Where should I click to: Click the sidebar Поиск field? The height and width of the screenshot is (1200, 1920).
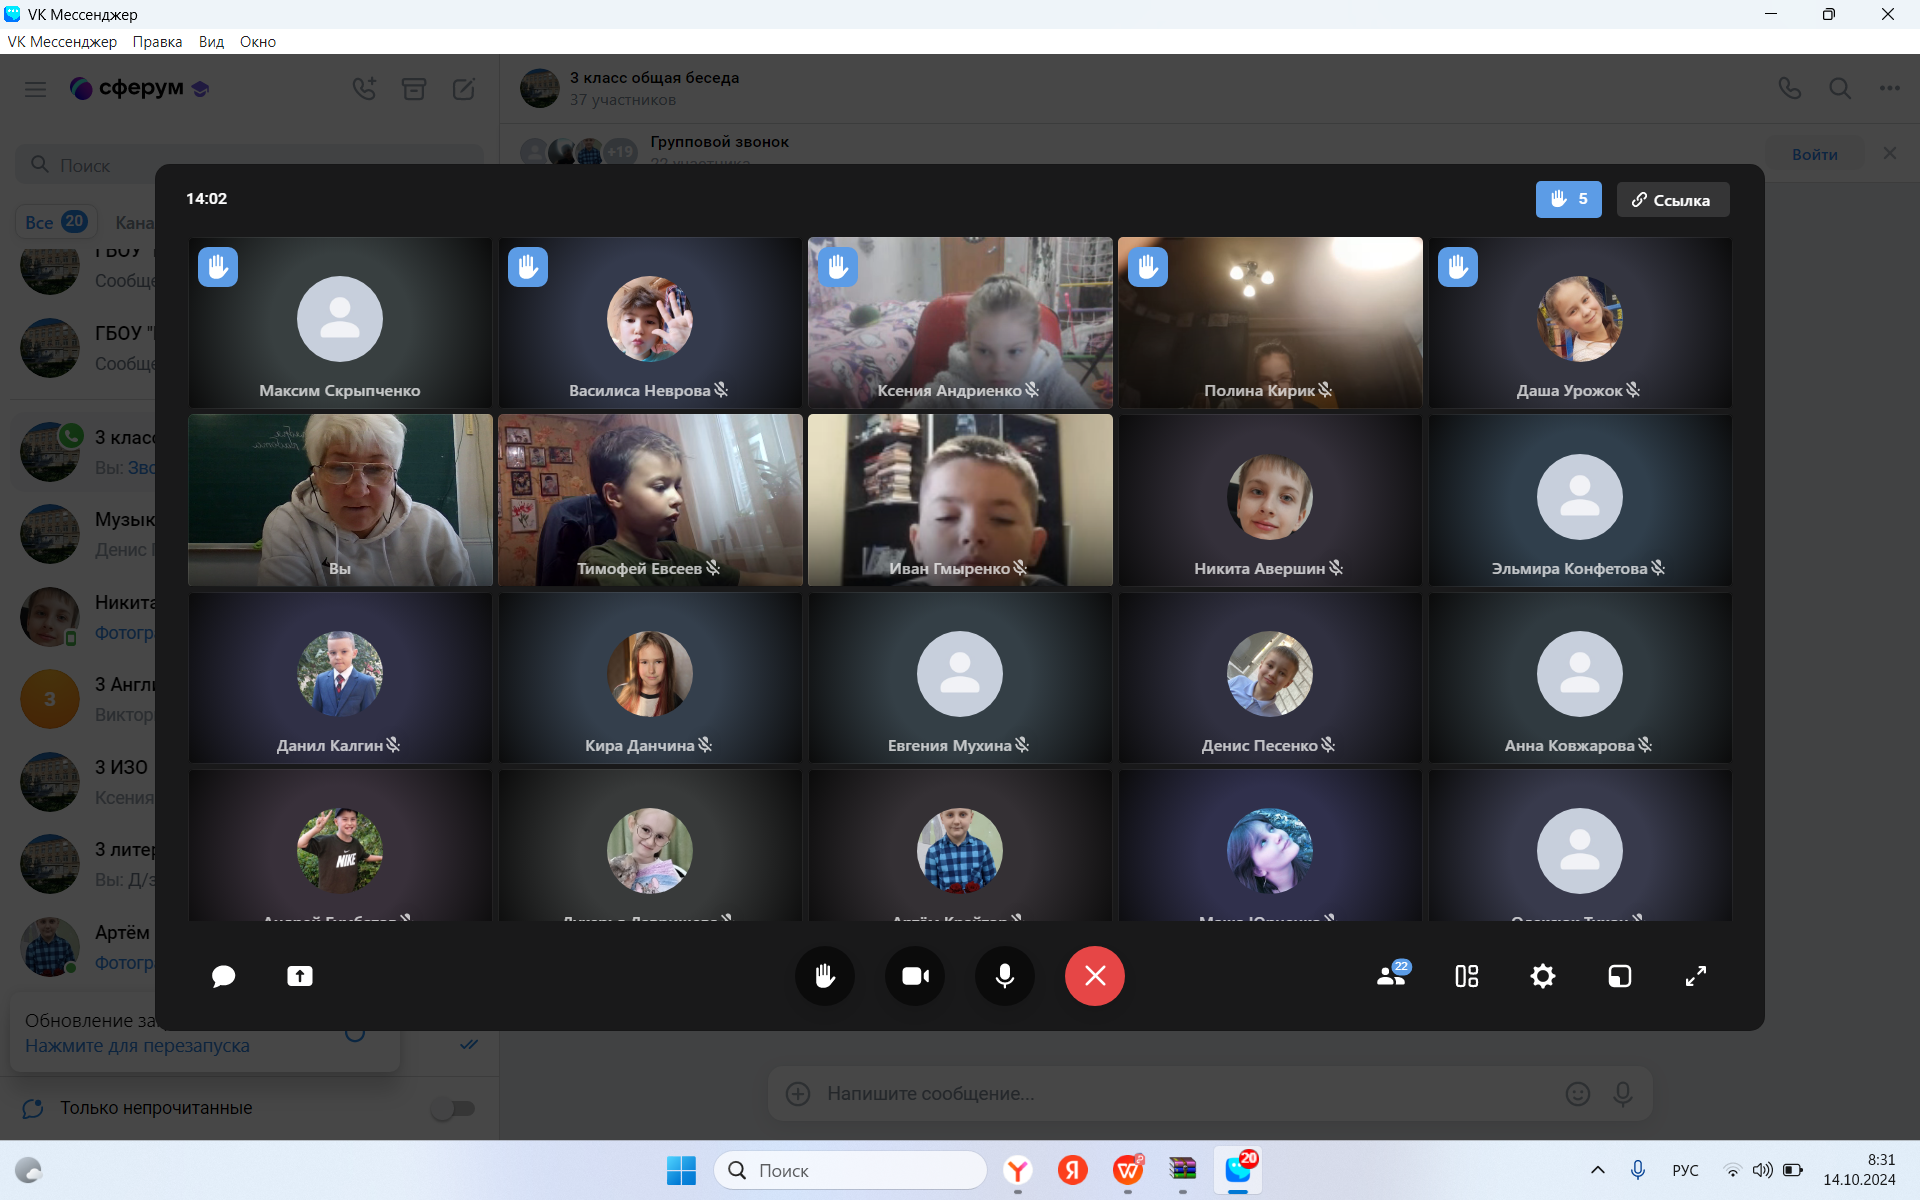click(250, 165)
